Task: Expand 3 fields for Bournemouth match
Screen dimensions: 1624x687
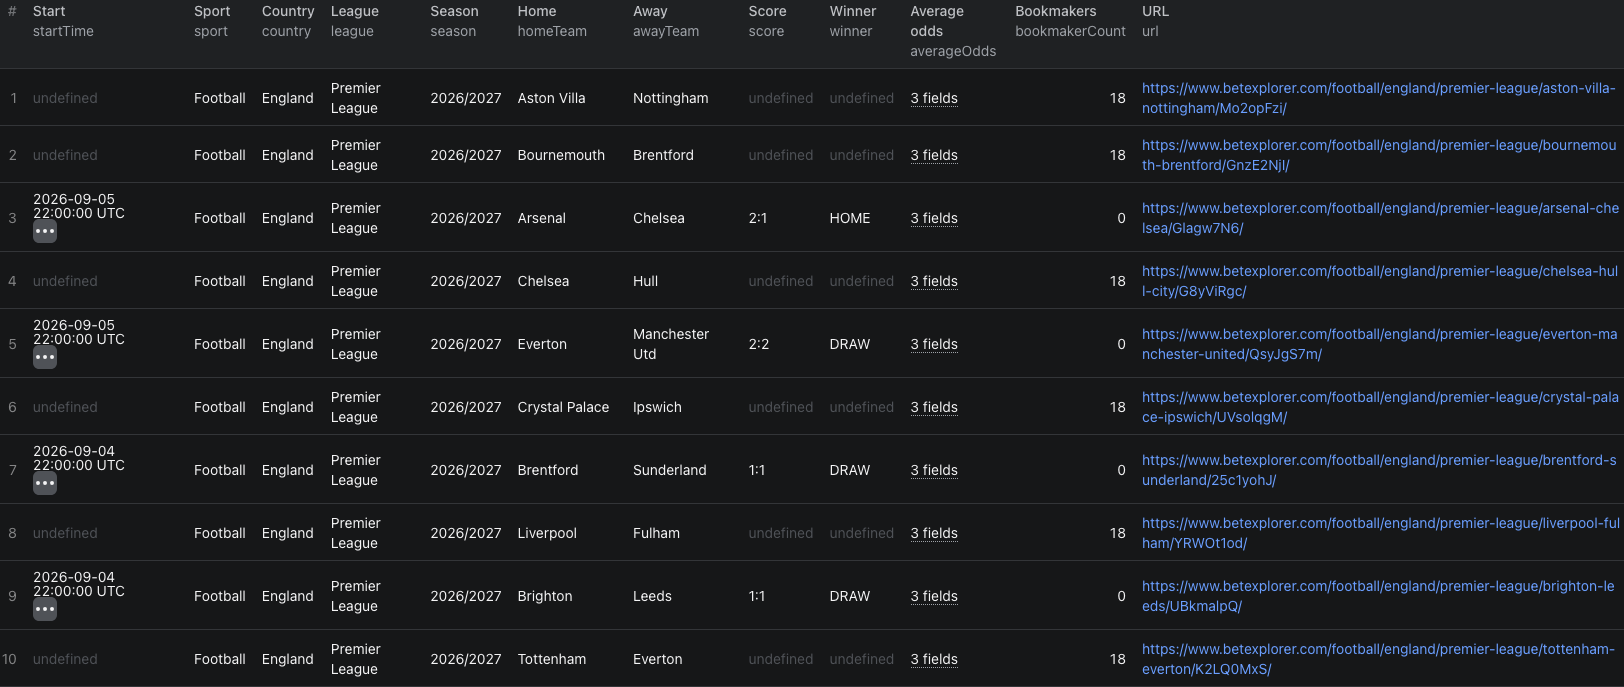Action: coord(934,155)
